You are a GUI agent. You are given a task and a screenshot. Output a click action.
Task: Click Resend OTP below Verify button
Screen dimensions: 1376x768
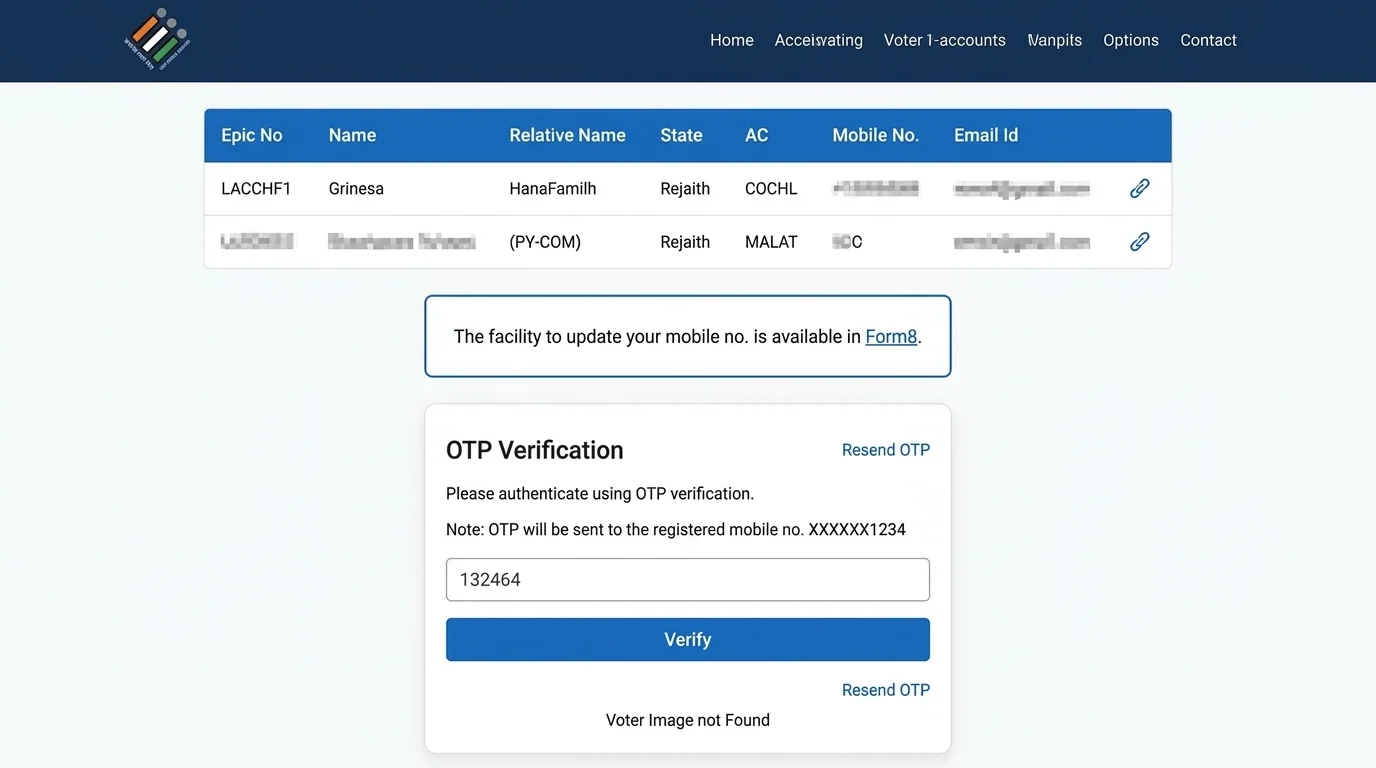886,690
